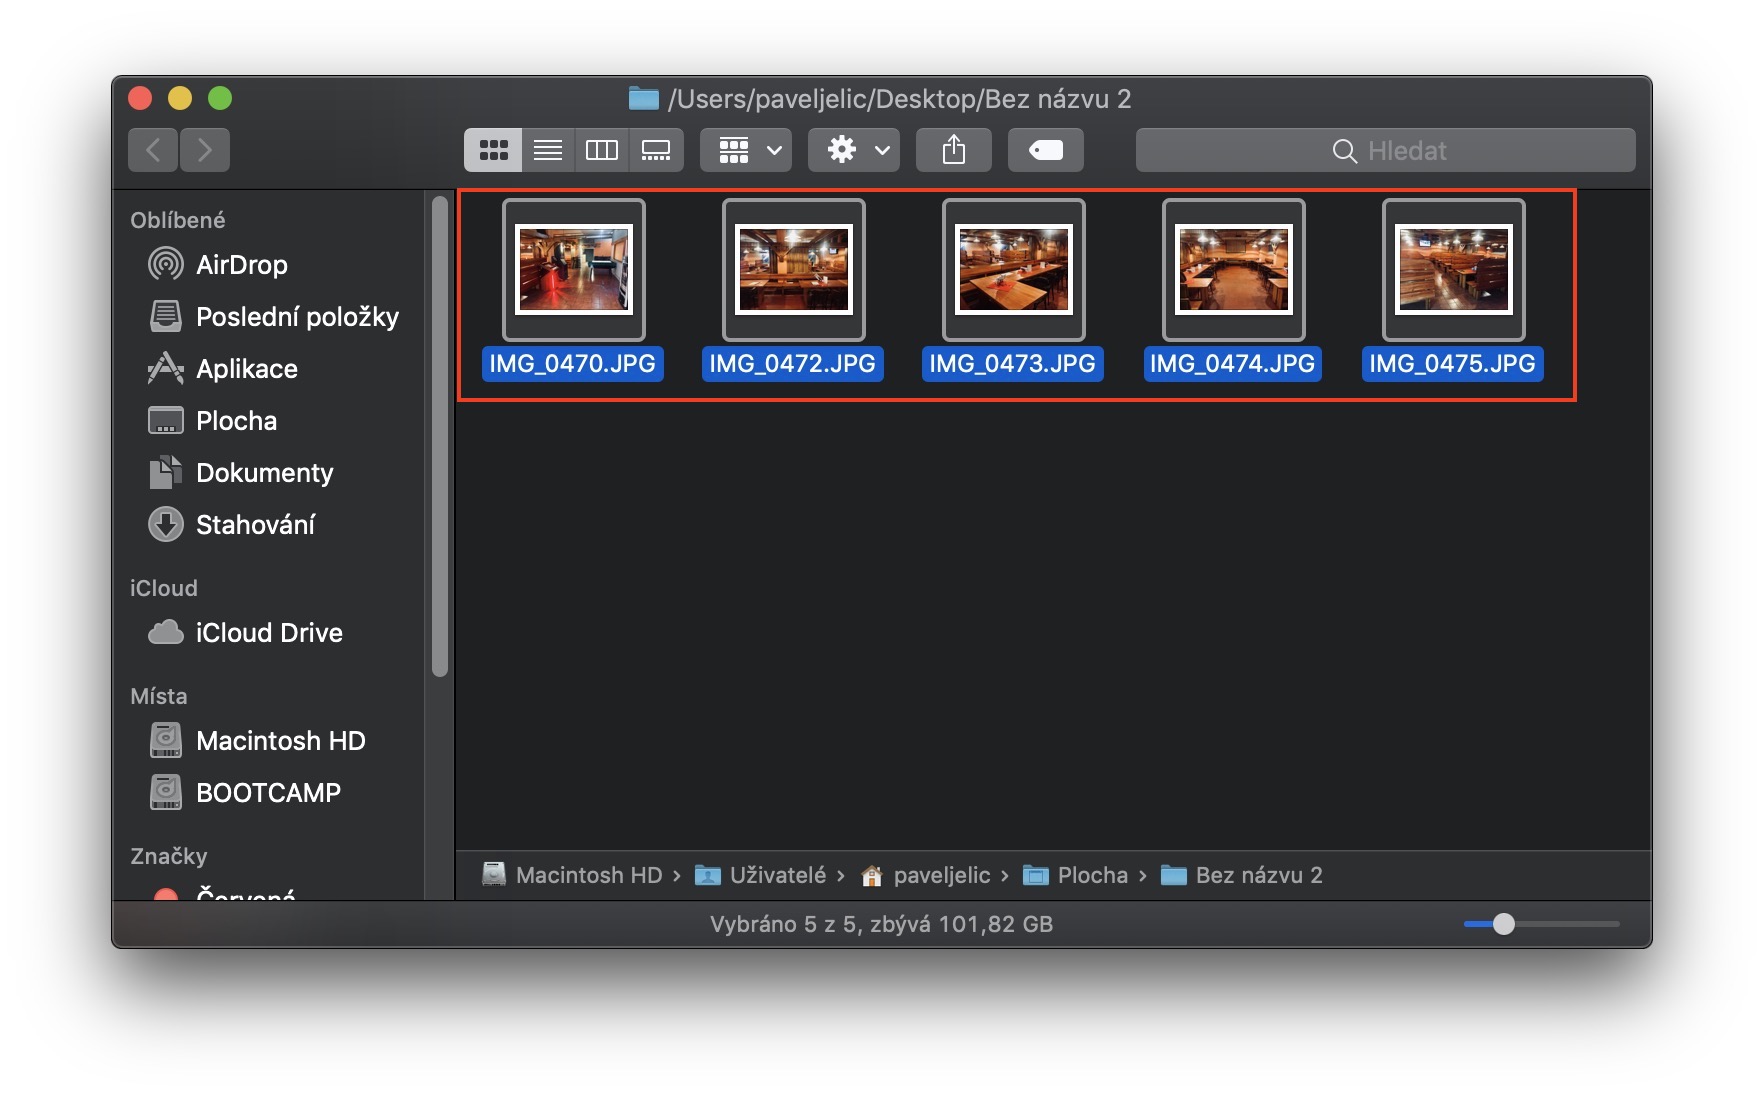Screen dimensions: 1764x1096
Task: Open Aplikace in the sidebar
Action: point(246,369)
